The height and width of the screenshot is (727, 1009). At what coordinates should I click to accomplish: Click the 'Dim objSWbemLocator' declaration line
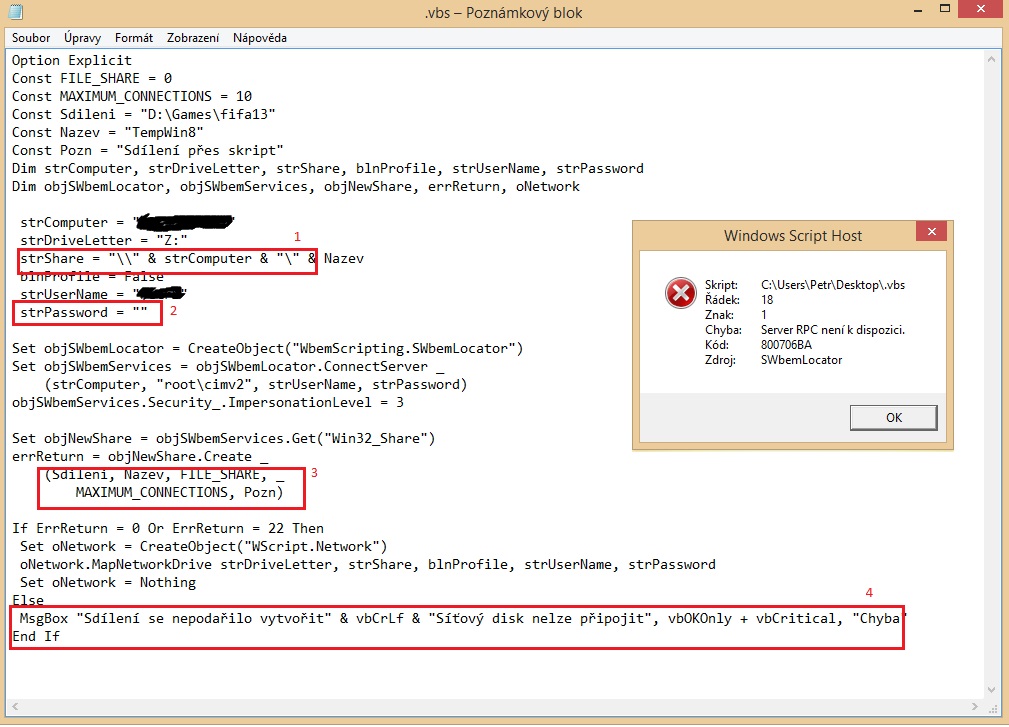coord(295,187)
